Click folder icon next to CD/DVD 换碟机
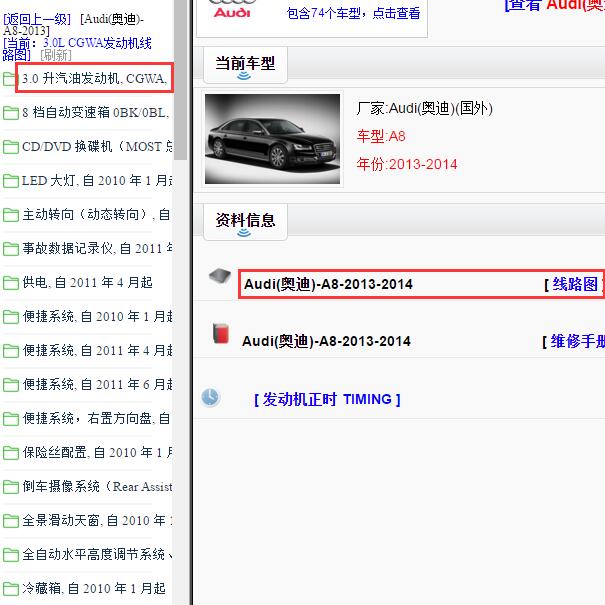This screenshot has height=605, width=605. [x=10, y=147]
